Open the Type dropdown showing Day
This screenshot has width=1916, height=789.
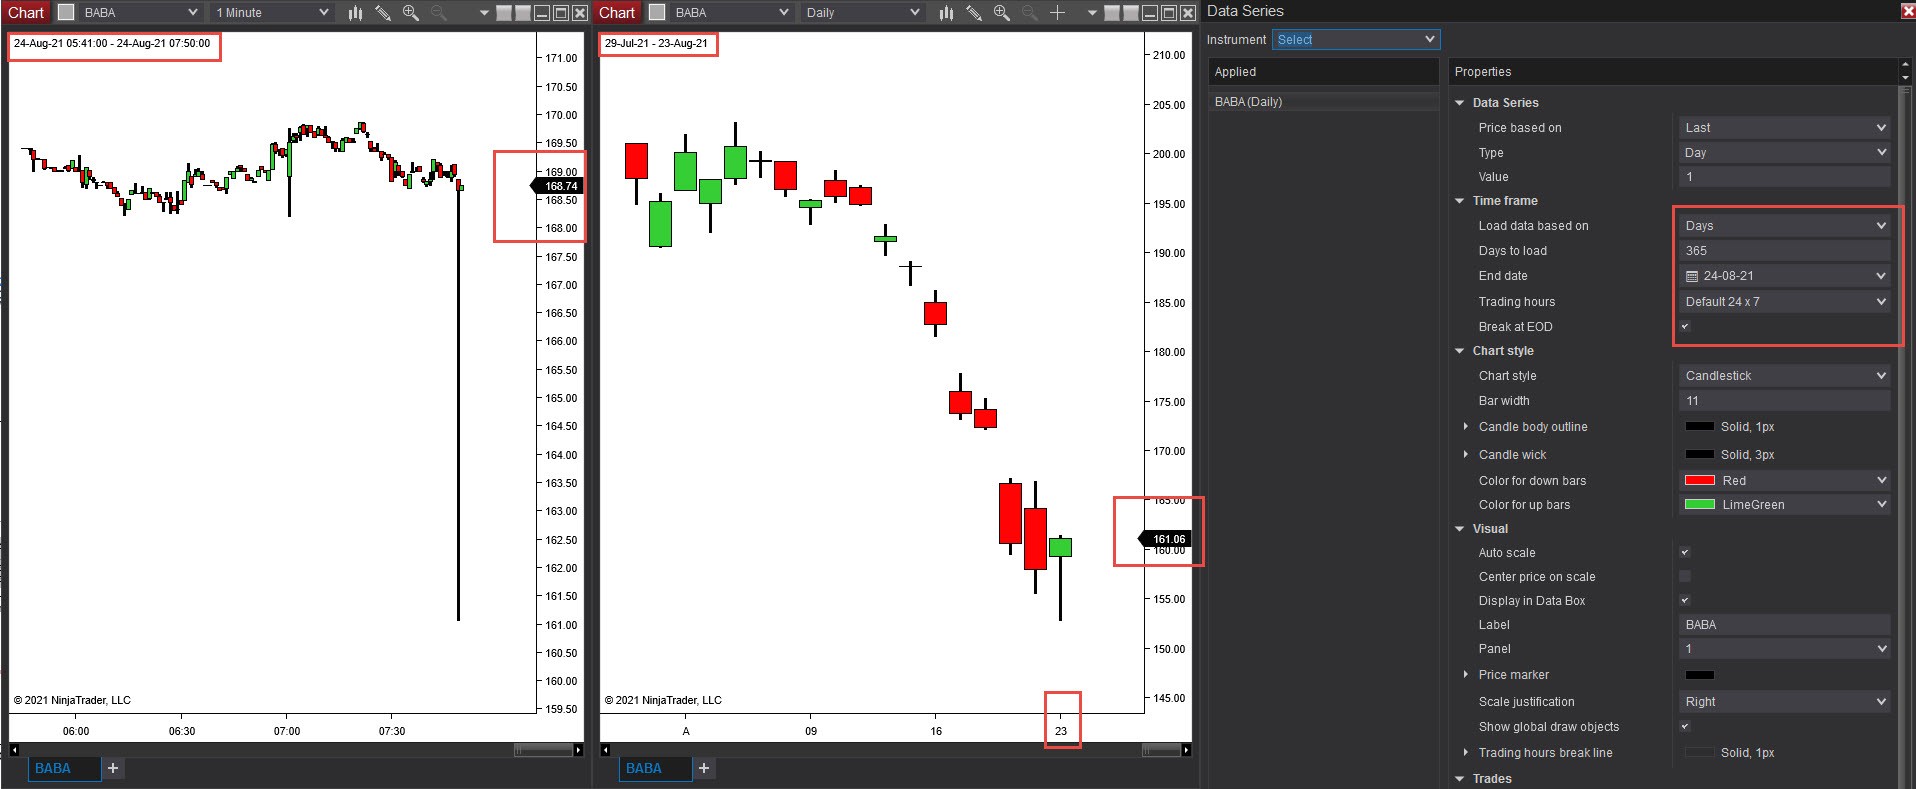tap(1784, 153)
